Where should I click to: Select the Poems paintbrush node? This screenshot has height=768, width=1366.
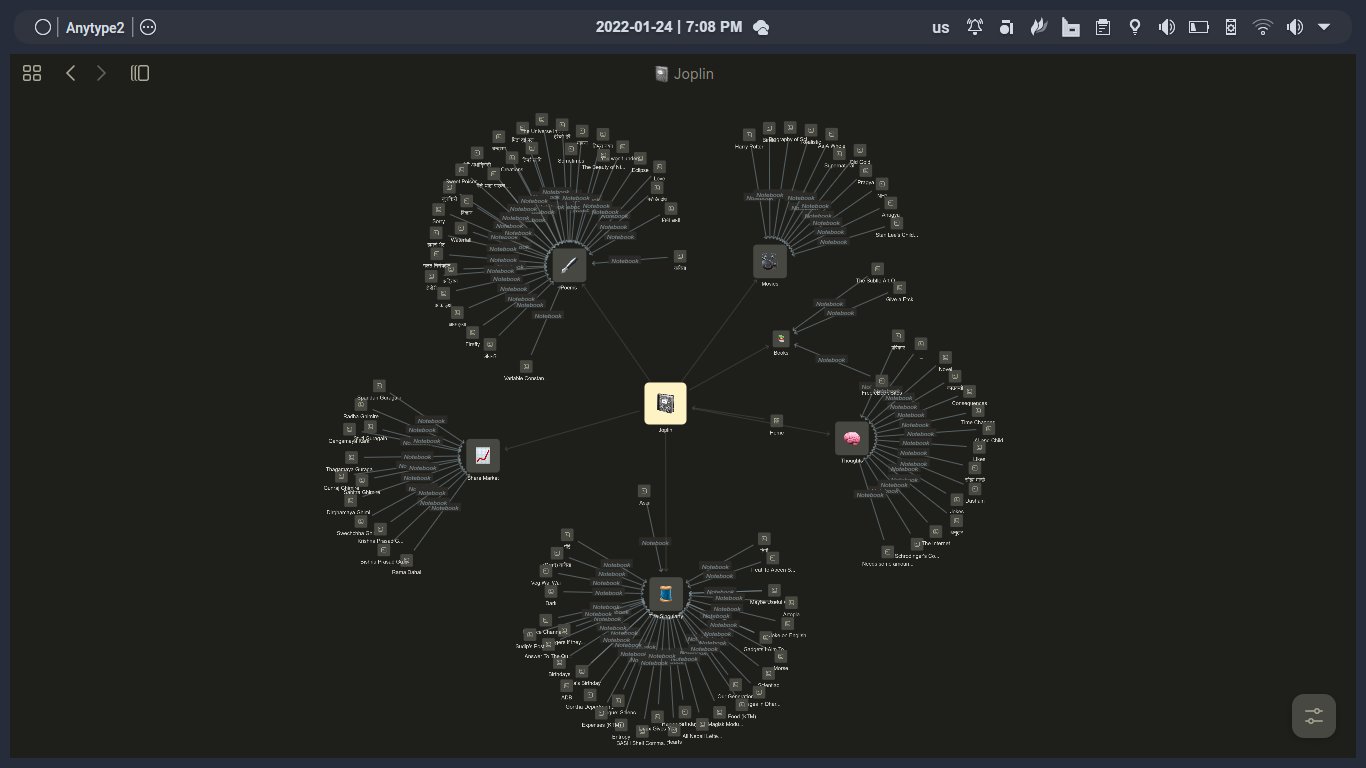569,266
